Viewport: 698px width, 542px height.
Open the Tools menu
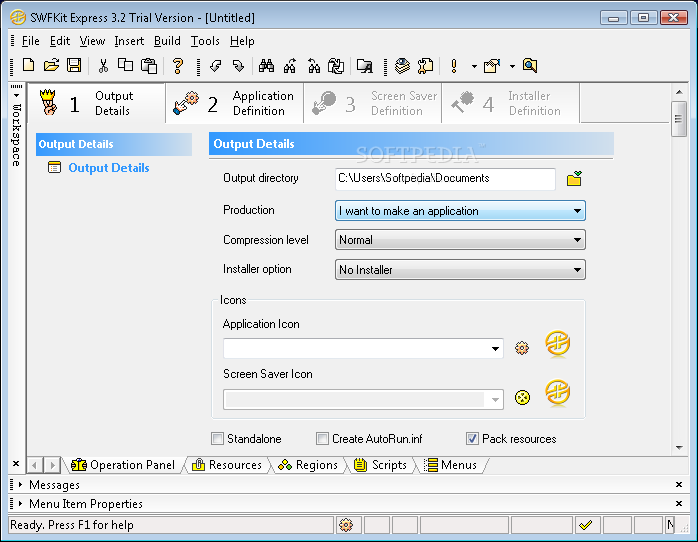click(205, 41)
